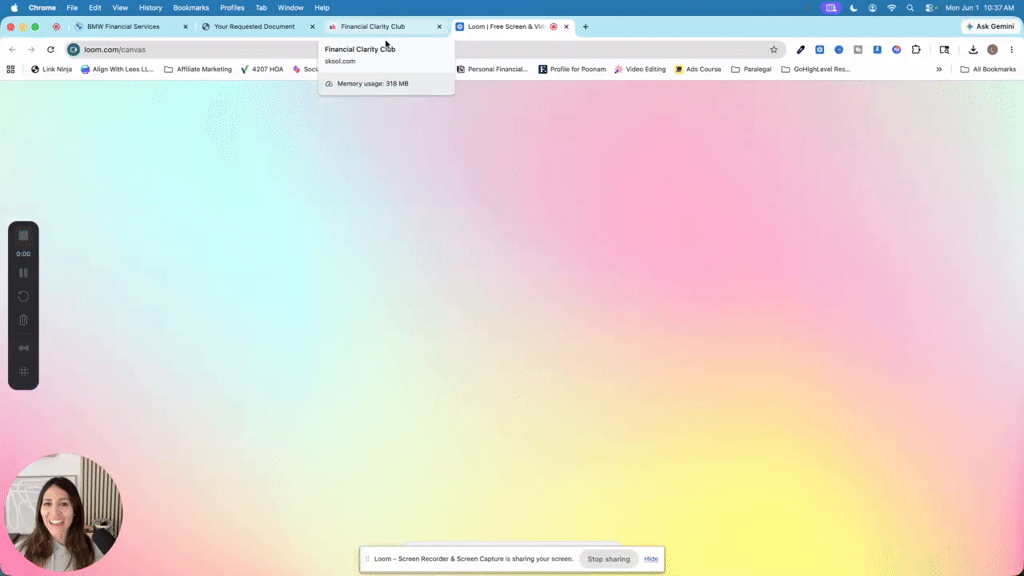Toggle the Focus moon icon in menu bar
This screenshot has width=1024, height=576.
point(854,8)
